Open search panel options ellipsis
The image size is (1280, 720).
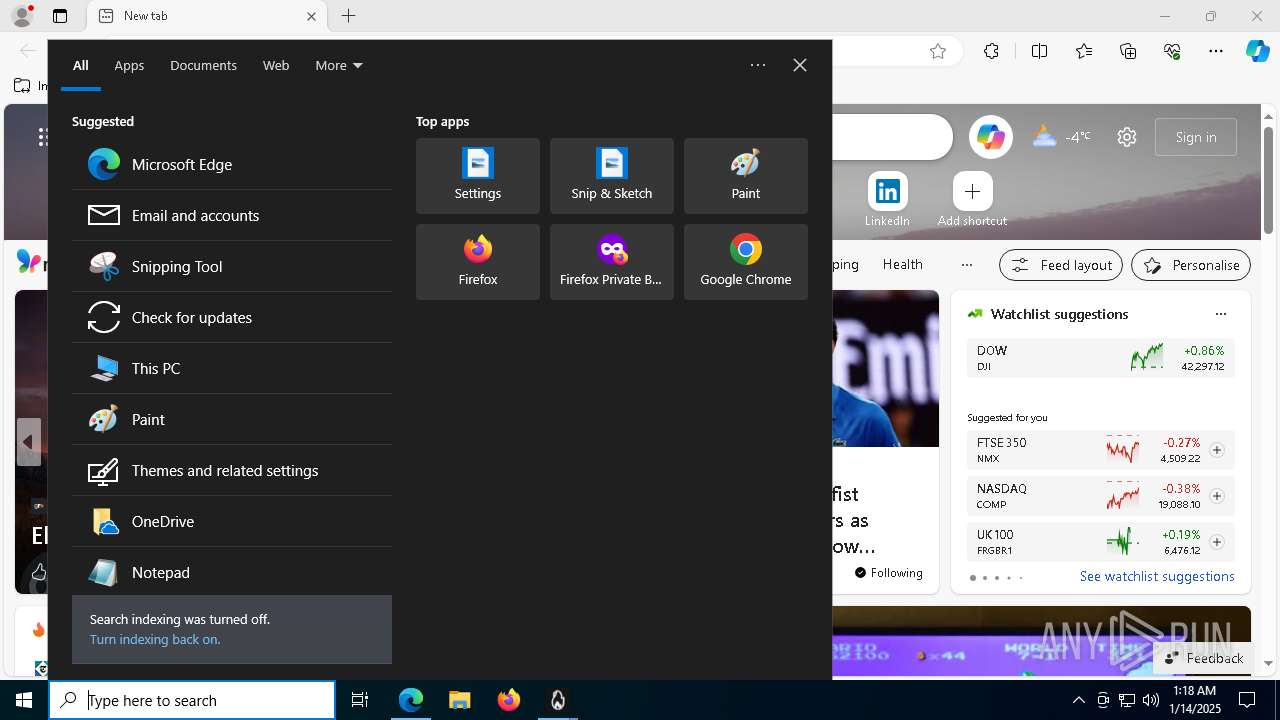coord(758,65)
